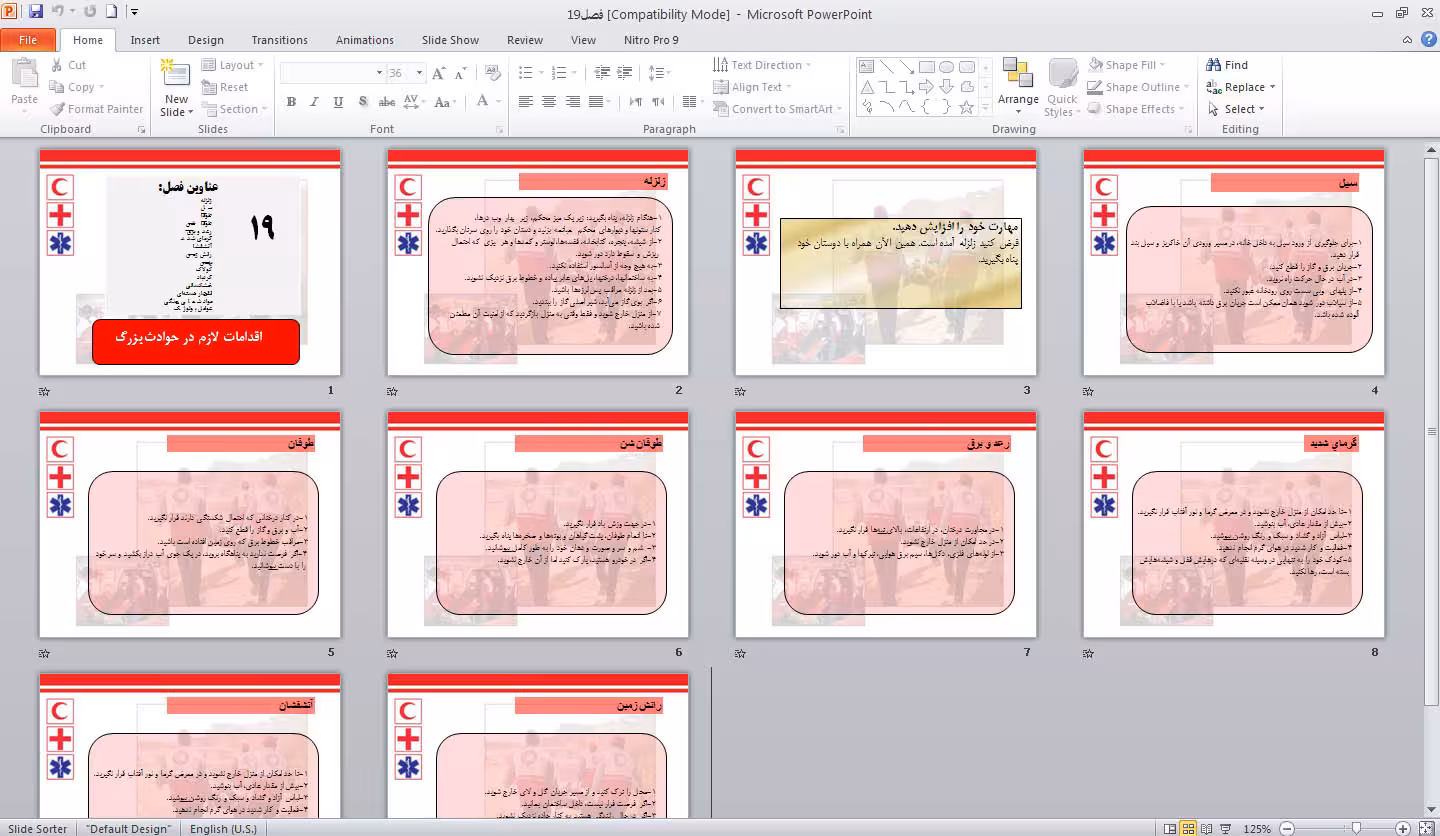Toggle Bold formatting
The image size is (1440, 836).
click(291, 101)
